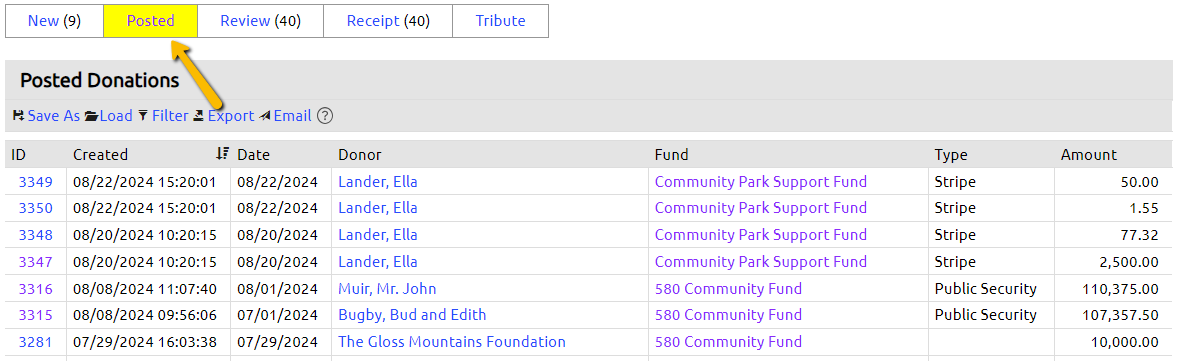1179x361 pixels.
Task: Switch to the New (9) tab
Action: pos(54,21)
